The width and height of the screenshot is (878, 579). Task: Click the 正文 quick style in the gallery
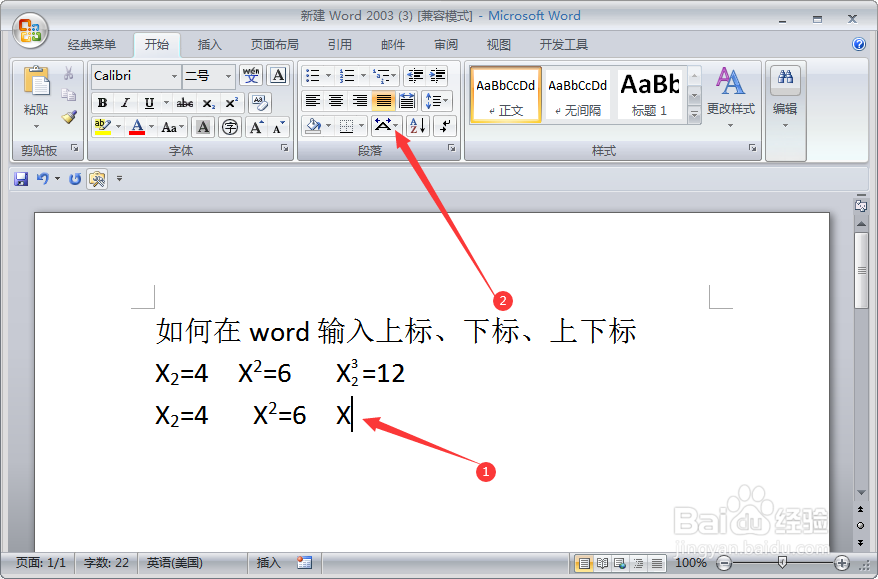coord(504,94)
